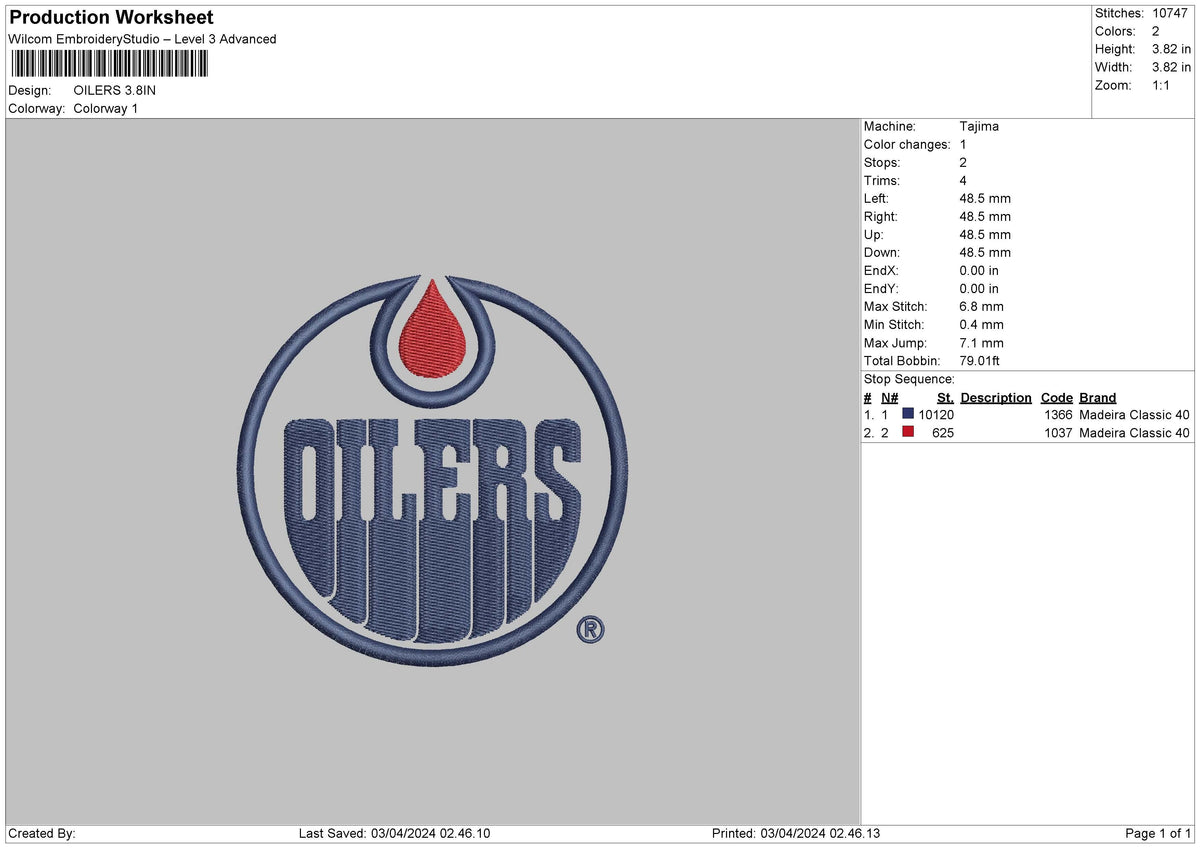The height and width of the screenshot is (848, 1200).
Task: Click the 'N#' column header
Action: 890,397
